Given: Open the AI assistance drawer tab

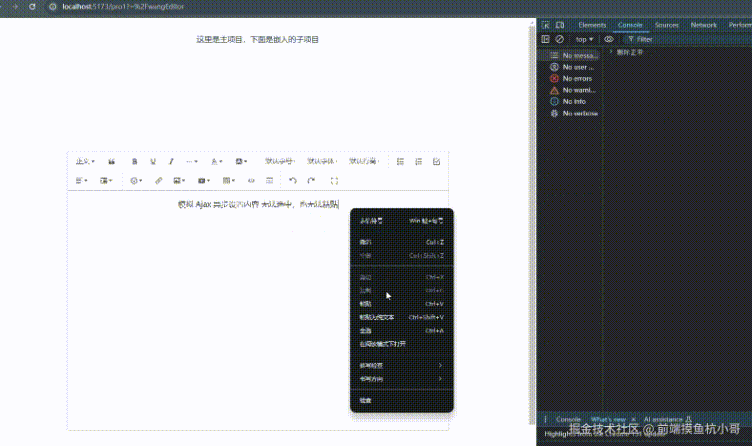Looking at the screenshot, I should 668,420.
